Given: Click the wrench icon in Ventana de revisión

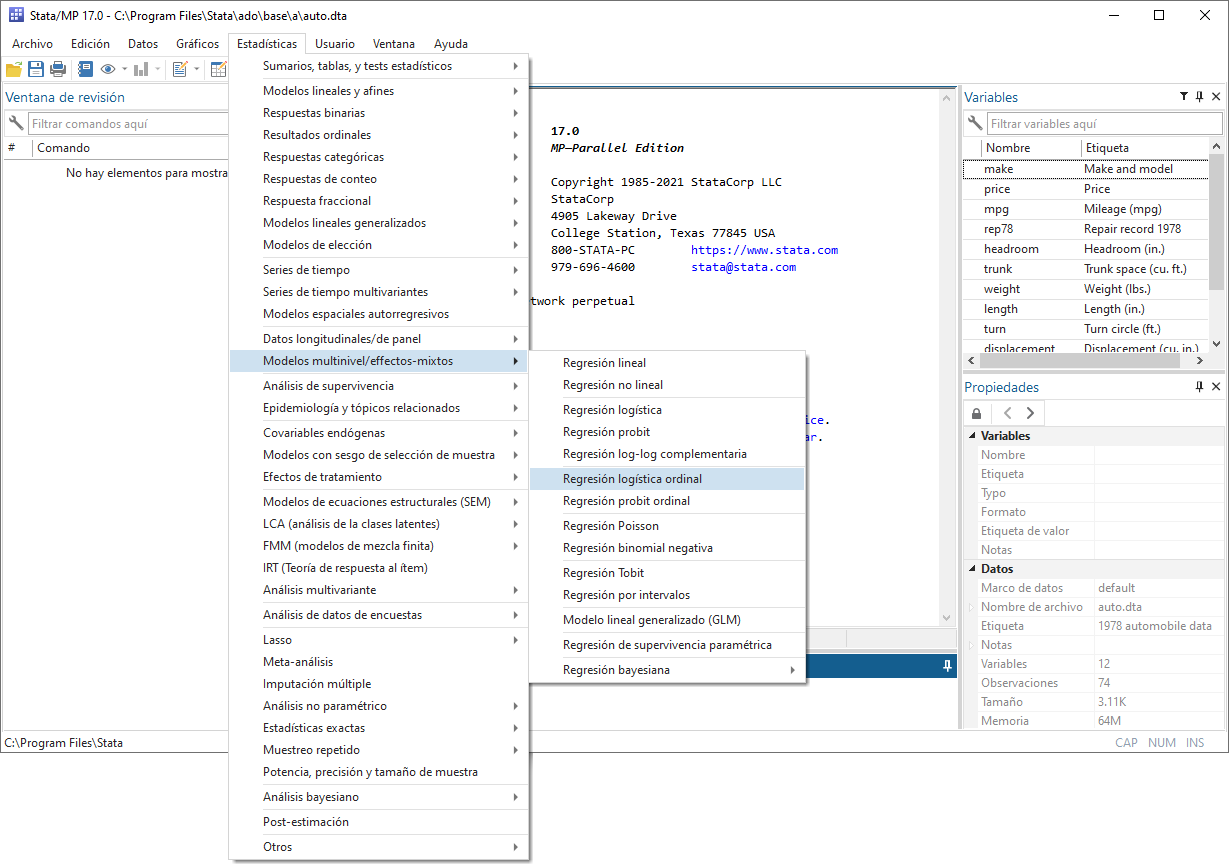Looking at the screenshot, I should click(x=15, y=124).
